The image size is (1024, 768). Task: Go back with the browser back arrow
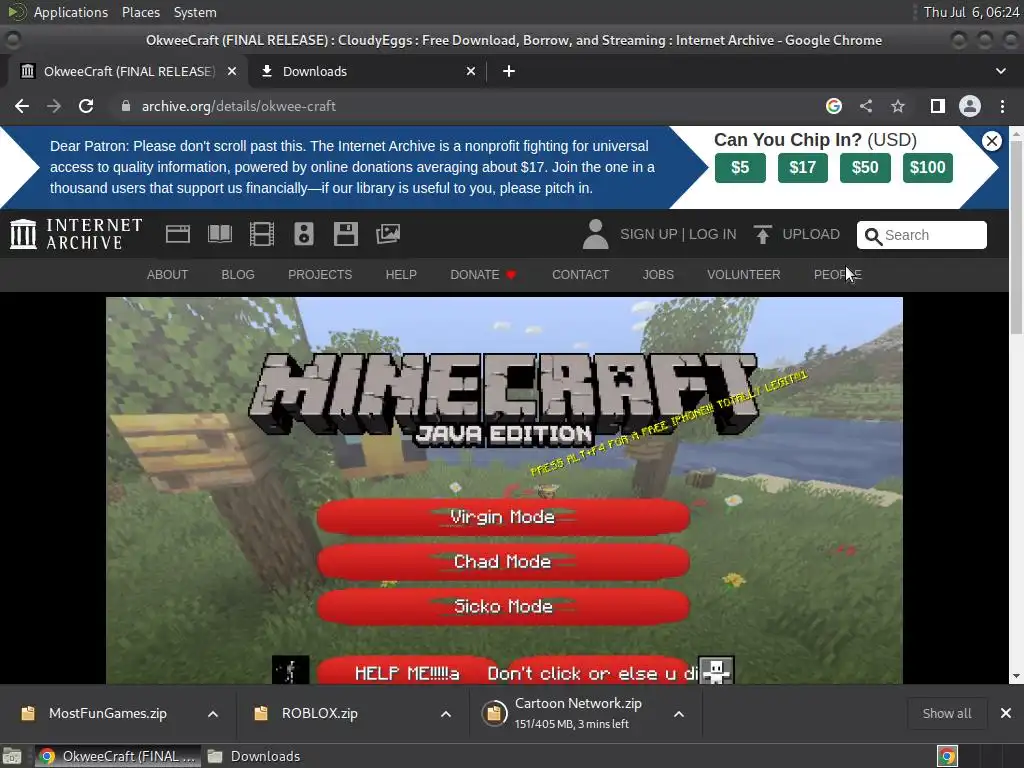pos(22,106)
